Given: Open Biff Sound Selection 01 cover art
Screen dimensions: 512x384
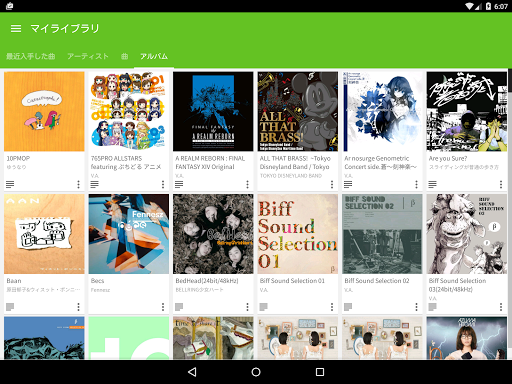Looking at the screenshot, I should click(x=298, y=234).
